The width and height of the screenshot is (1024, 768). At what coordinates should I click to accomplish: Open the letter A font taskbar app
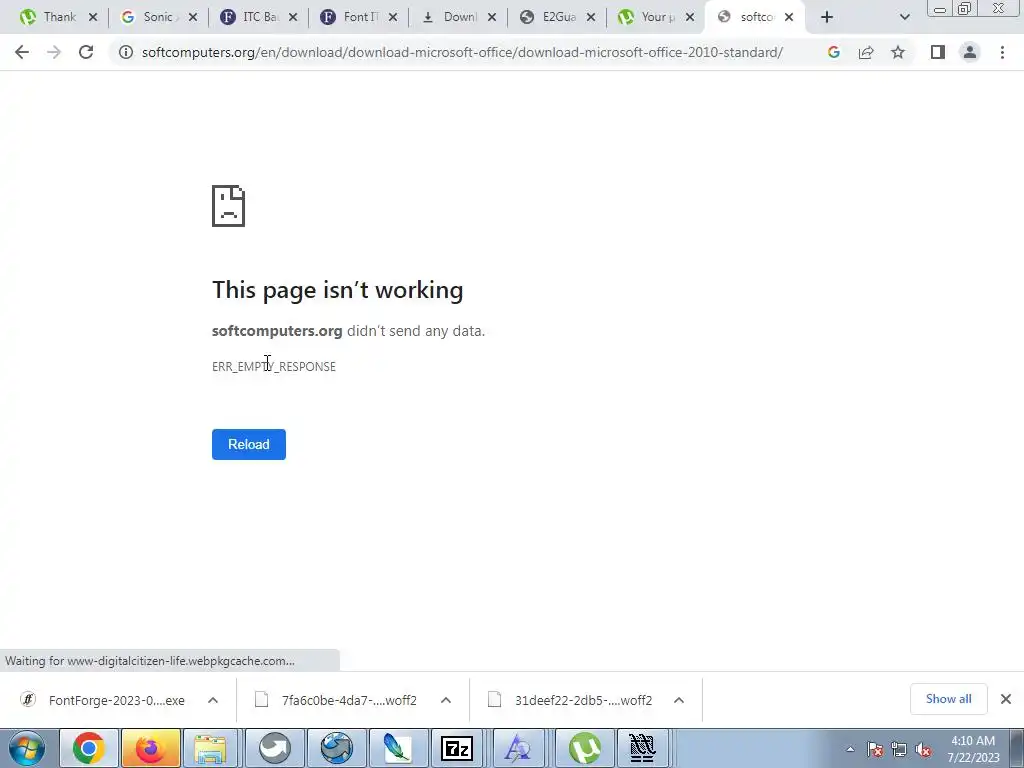[x=519, y=748]
